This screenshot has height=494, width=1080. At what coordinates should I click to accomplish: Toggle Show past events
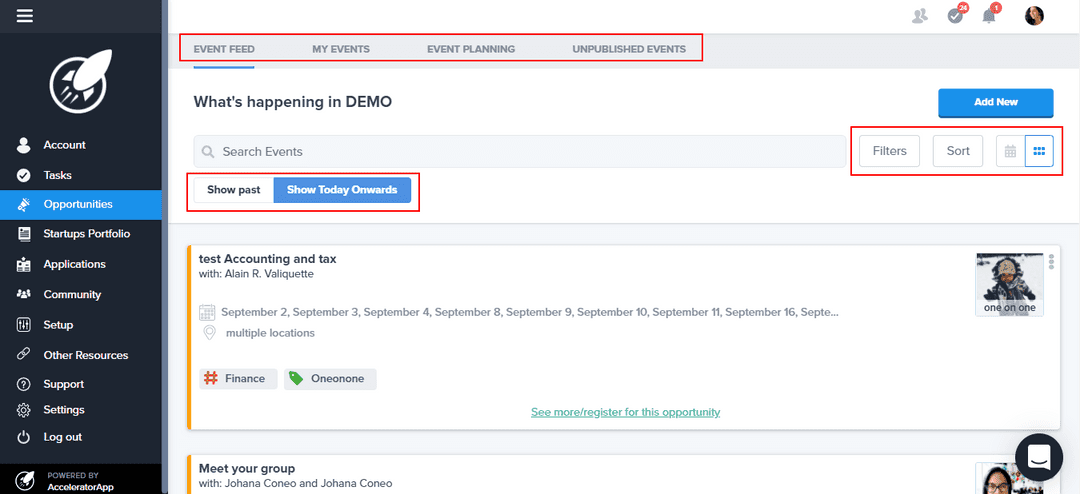pos(234,190)
